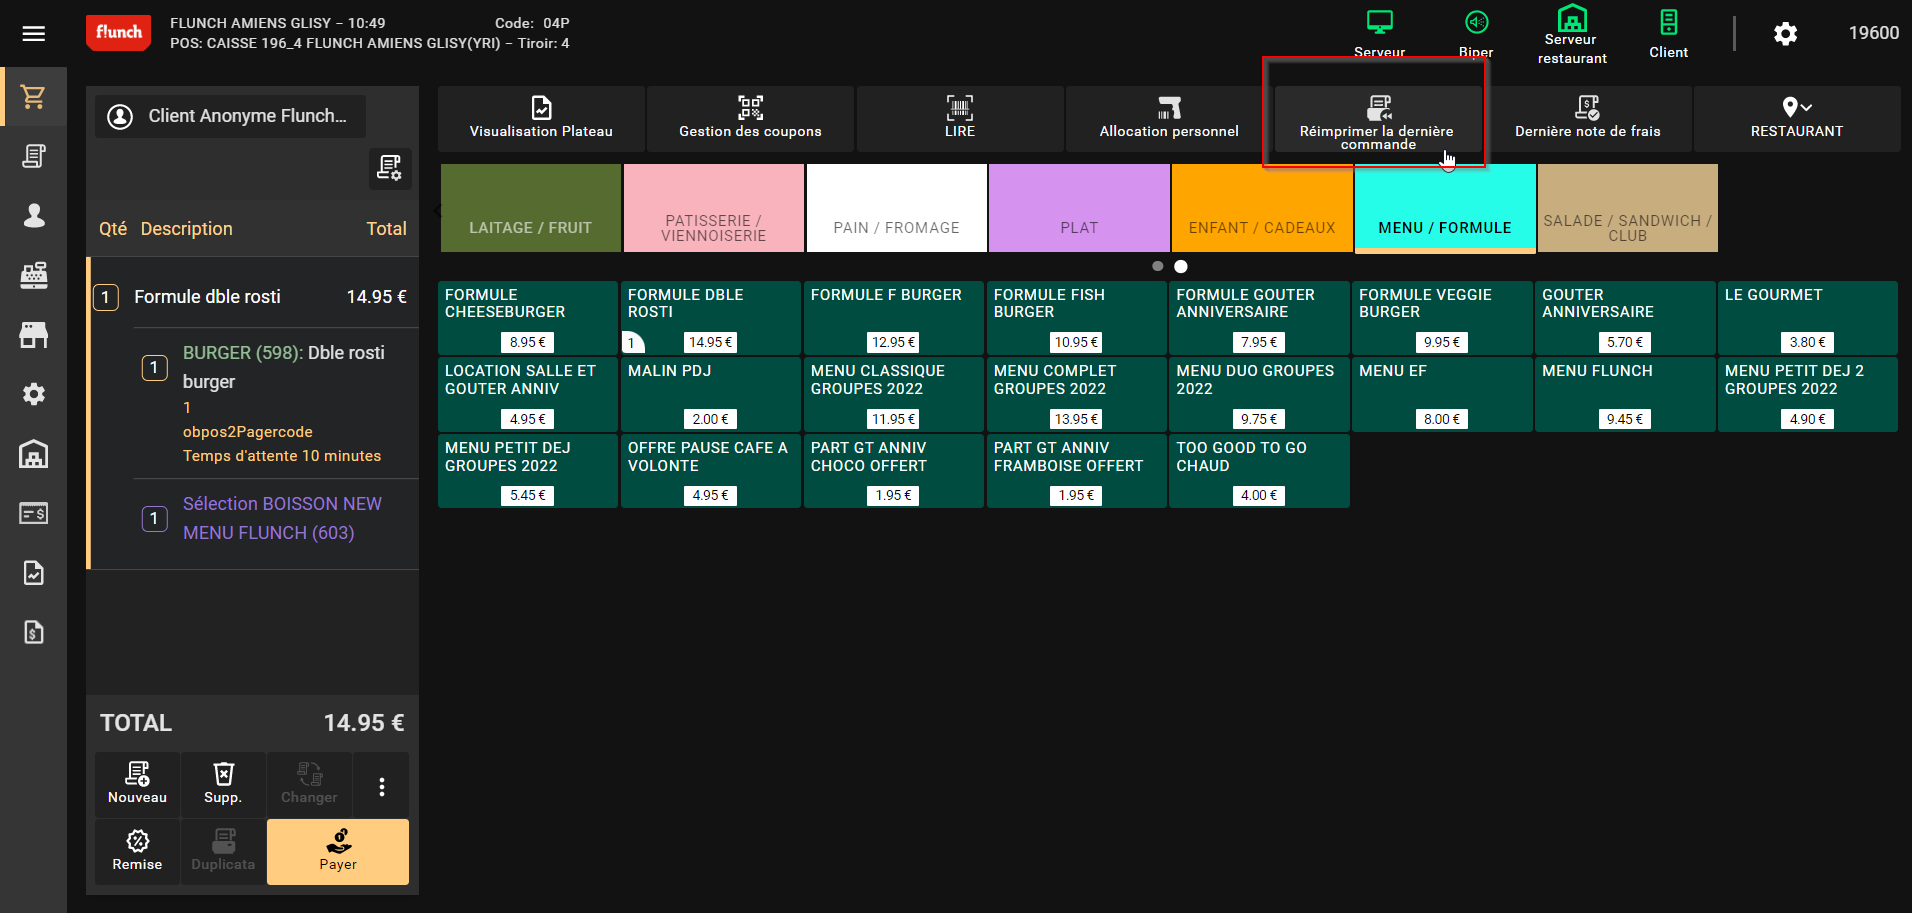This screenshot has width=1912, height=913.
Task: Click the Nouveau order button
Action: pyautogui.click(x=138, y=784)
